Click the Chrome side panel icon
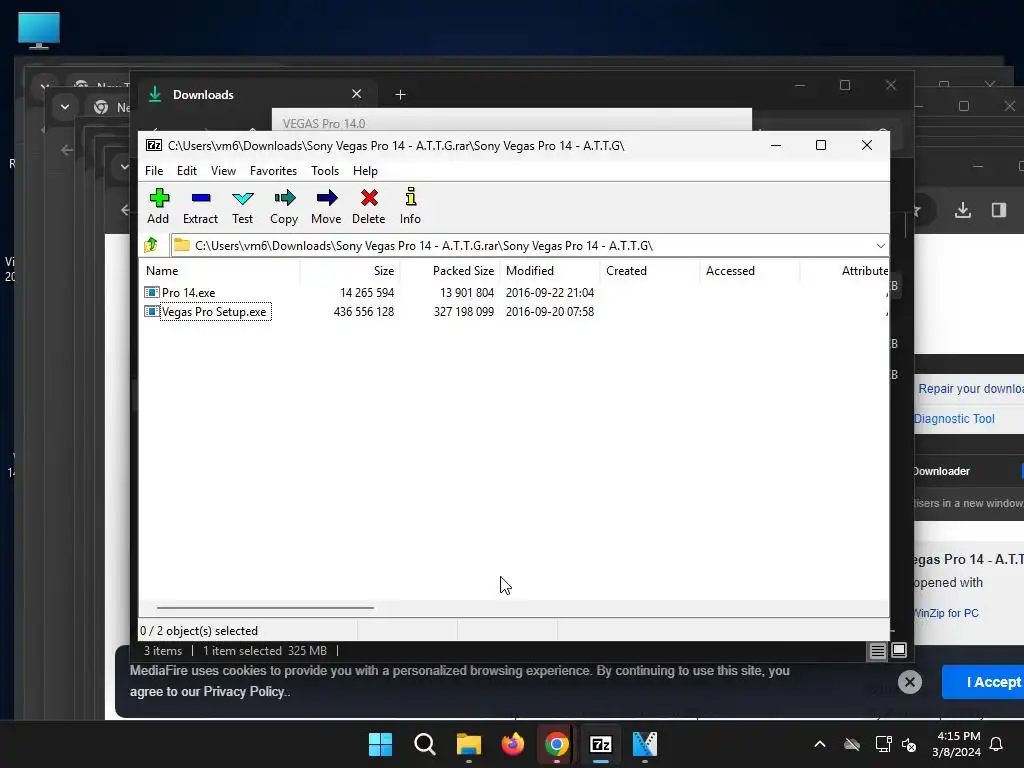Screen dimensions: 1024x768 [x=999, y=210]
